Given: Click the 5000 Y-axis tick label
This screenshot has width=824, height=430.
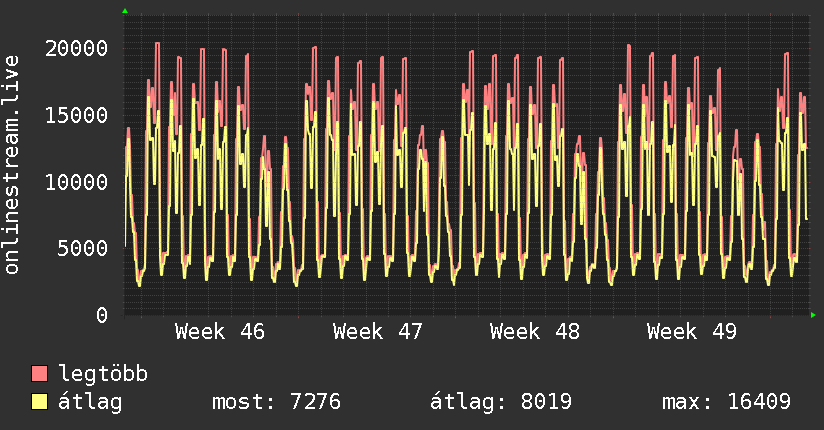Looking at the screenshot, I should pos(84,248).
